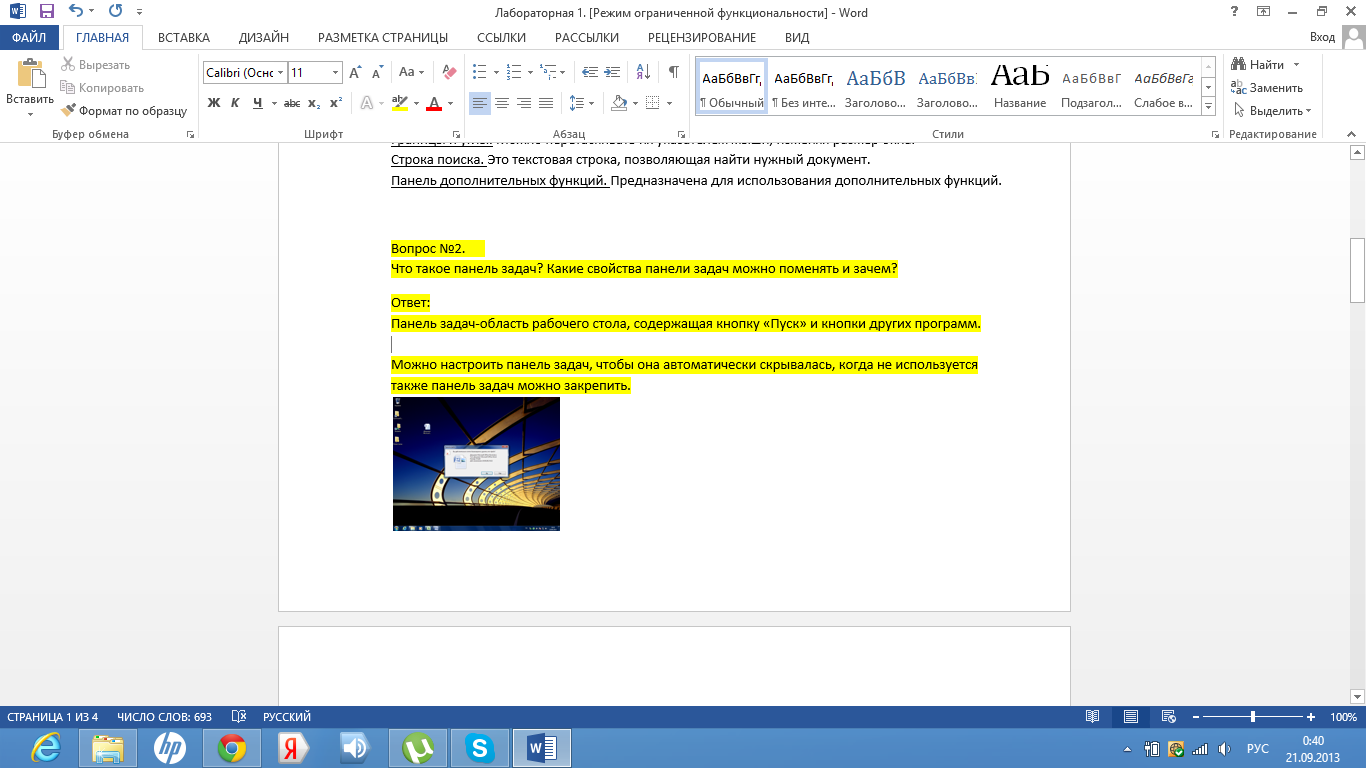The height and width of the screenshot is (768, 1366).
Task: Switch to the ВИД tab
Action: pos(797,38)
